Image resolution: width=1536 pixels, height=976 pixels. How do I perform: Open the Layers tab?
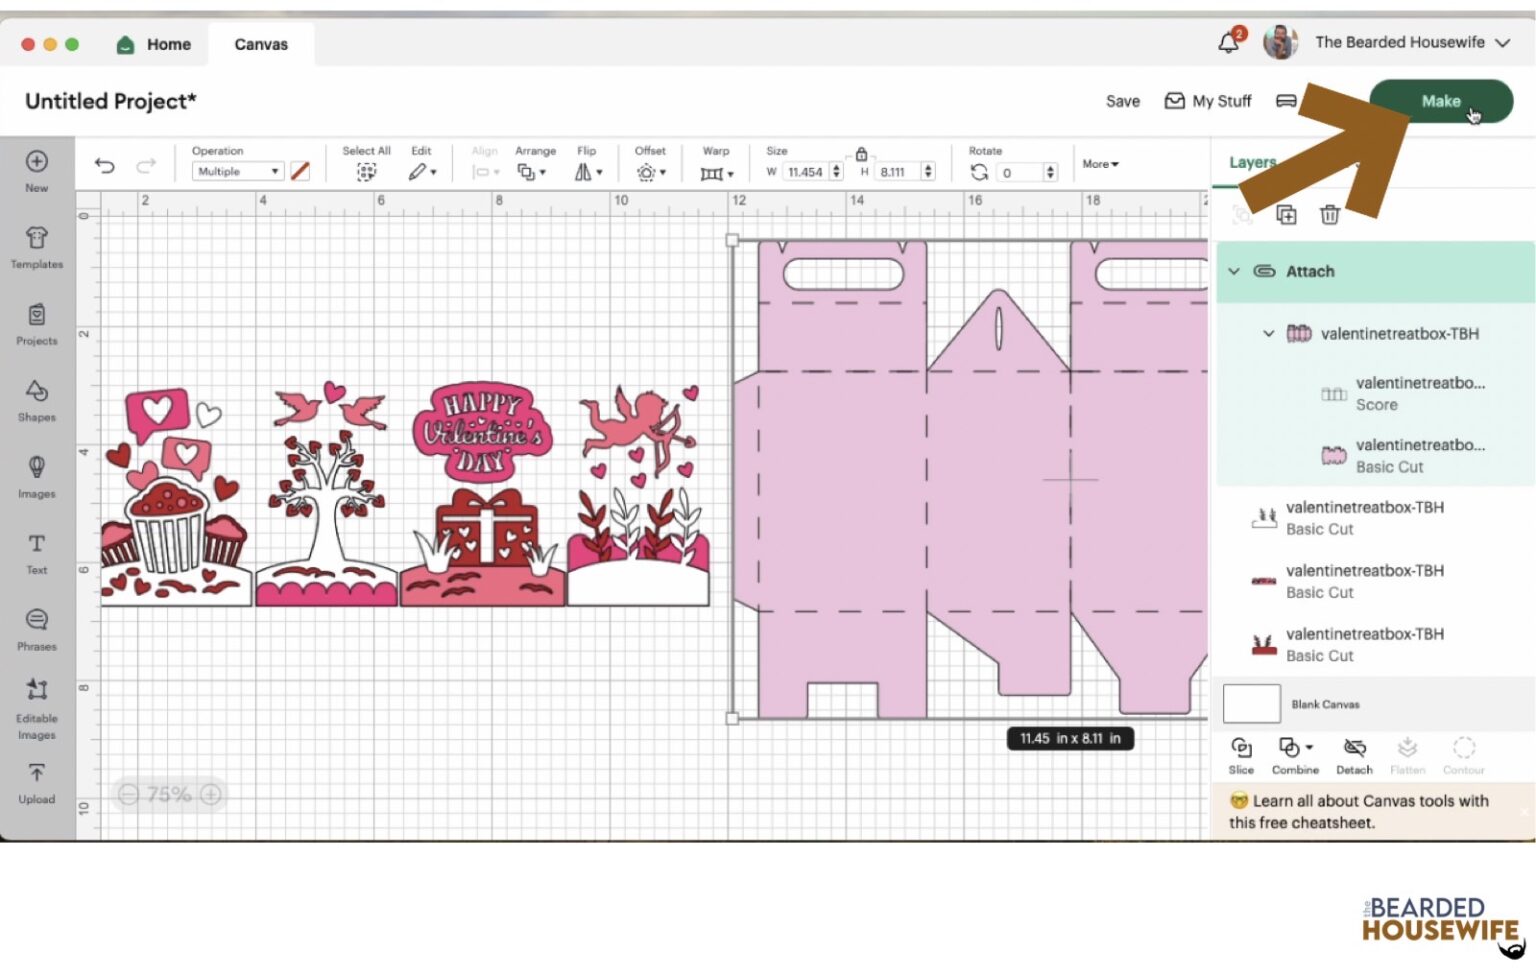[x=1251, y=163]
